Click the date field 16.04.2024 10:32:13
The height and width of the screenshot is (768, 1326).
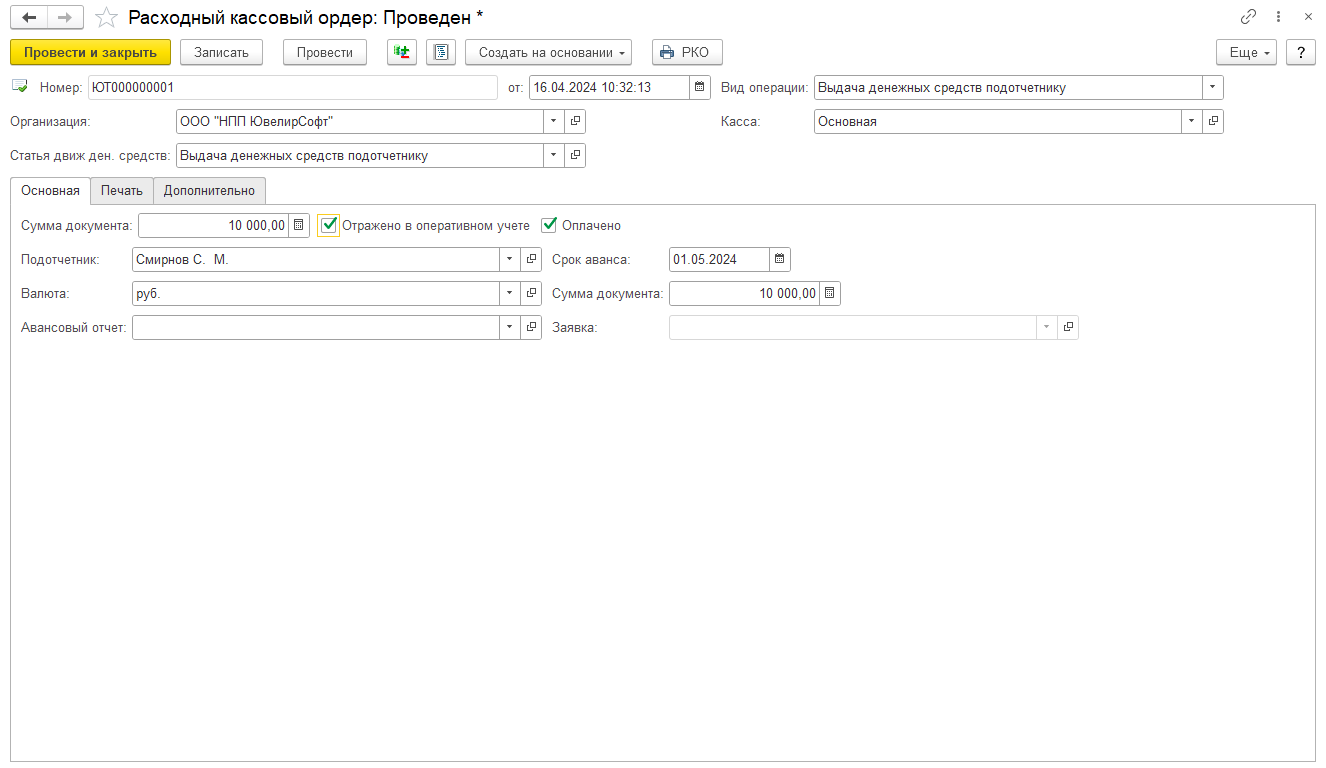tap(608, 87)
